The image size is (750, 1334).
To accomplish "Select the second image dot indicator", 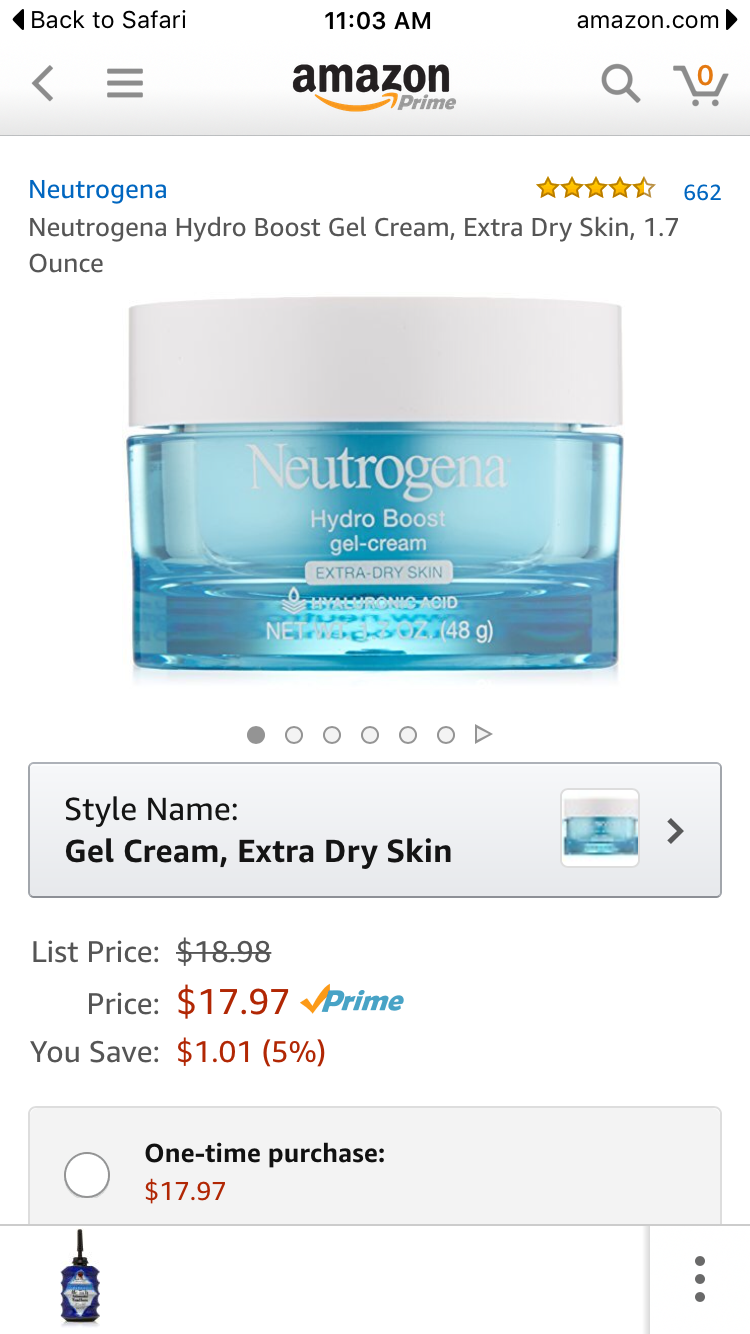I will (294, 735).
